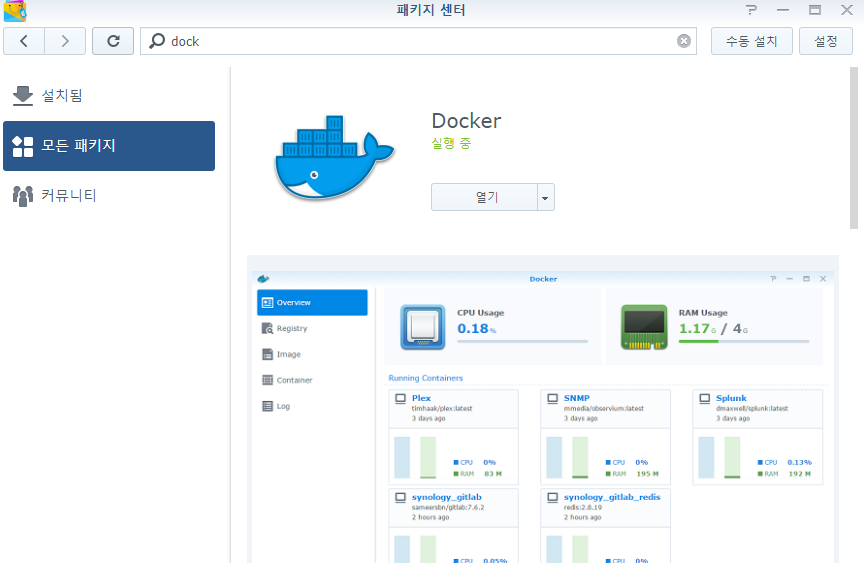Open the help question mark icon
The width and height of the screenshot is (864, 563).
click(x=751, y=10)
